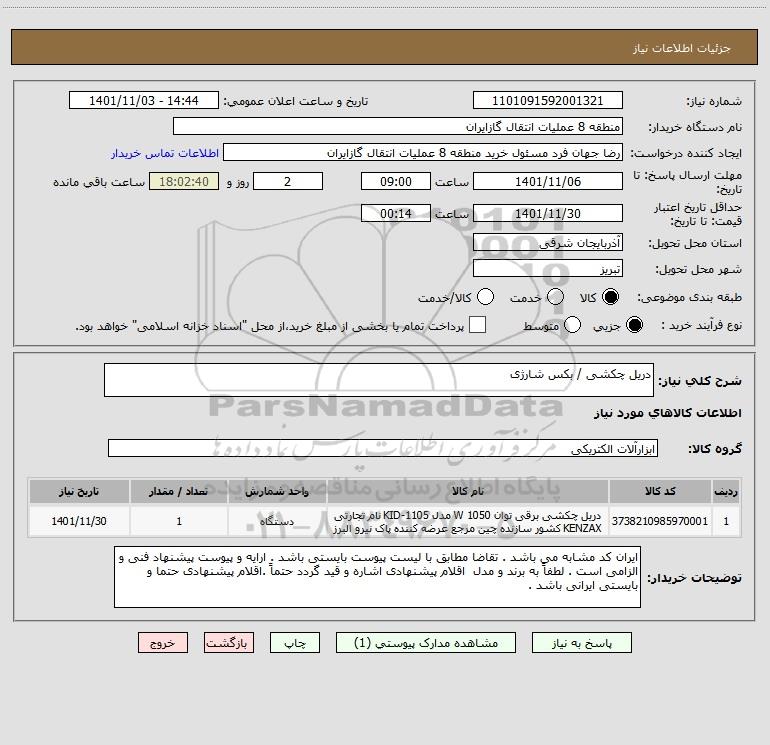Screen dimensions: 770x745
Task: Click the جزئیات اطلاعات نیاز header title
Action: [681, 48]
